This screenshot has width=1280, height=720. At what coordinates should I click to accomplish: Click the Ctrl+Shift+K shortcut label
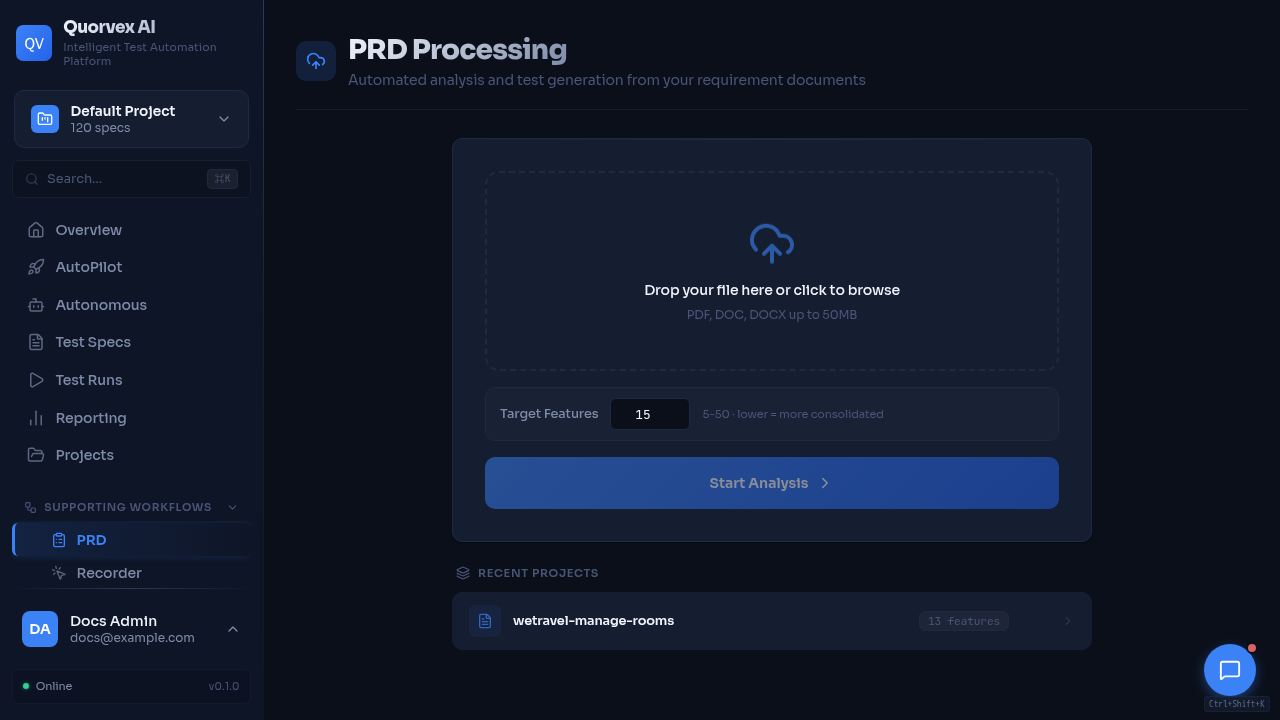point(1237,704)
